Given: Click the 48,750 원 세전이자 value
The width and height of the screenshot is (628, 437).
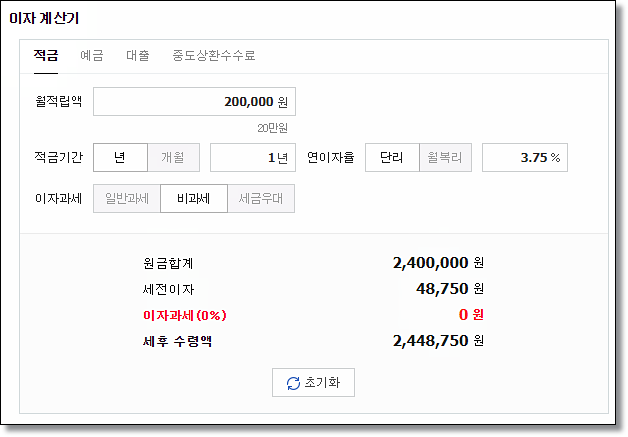Looking at the screenshot, I should 450,288.
